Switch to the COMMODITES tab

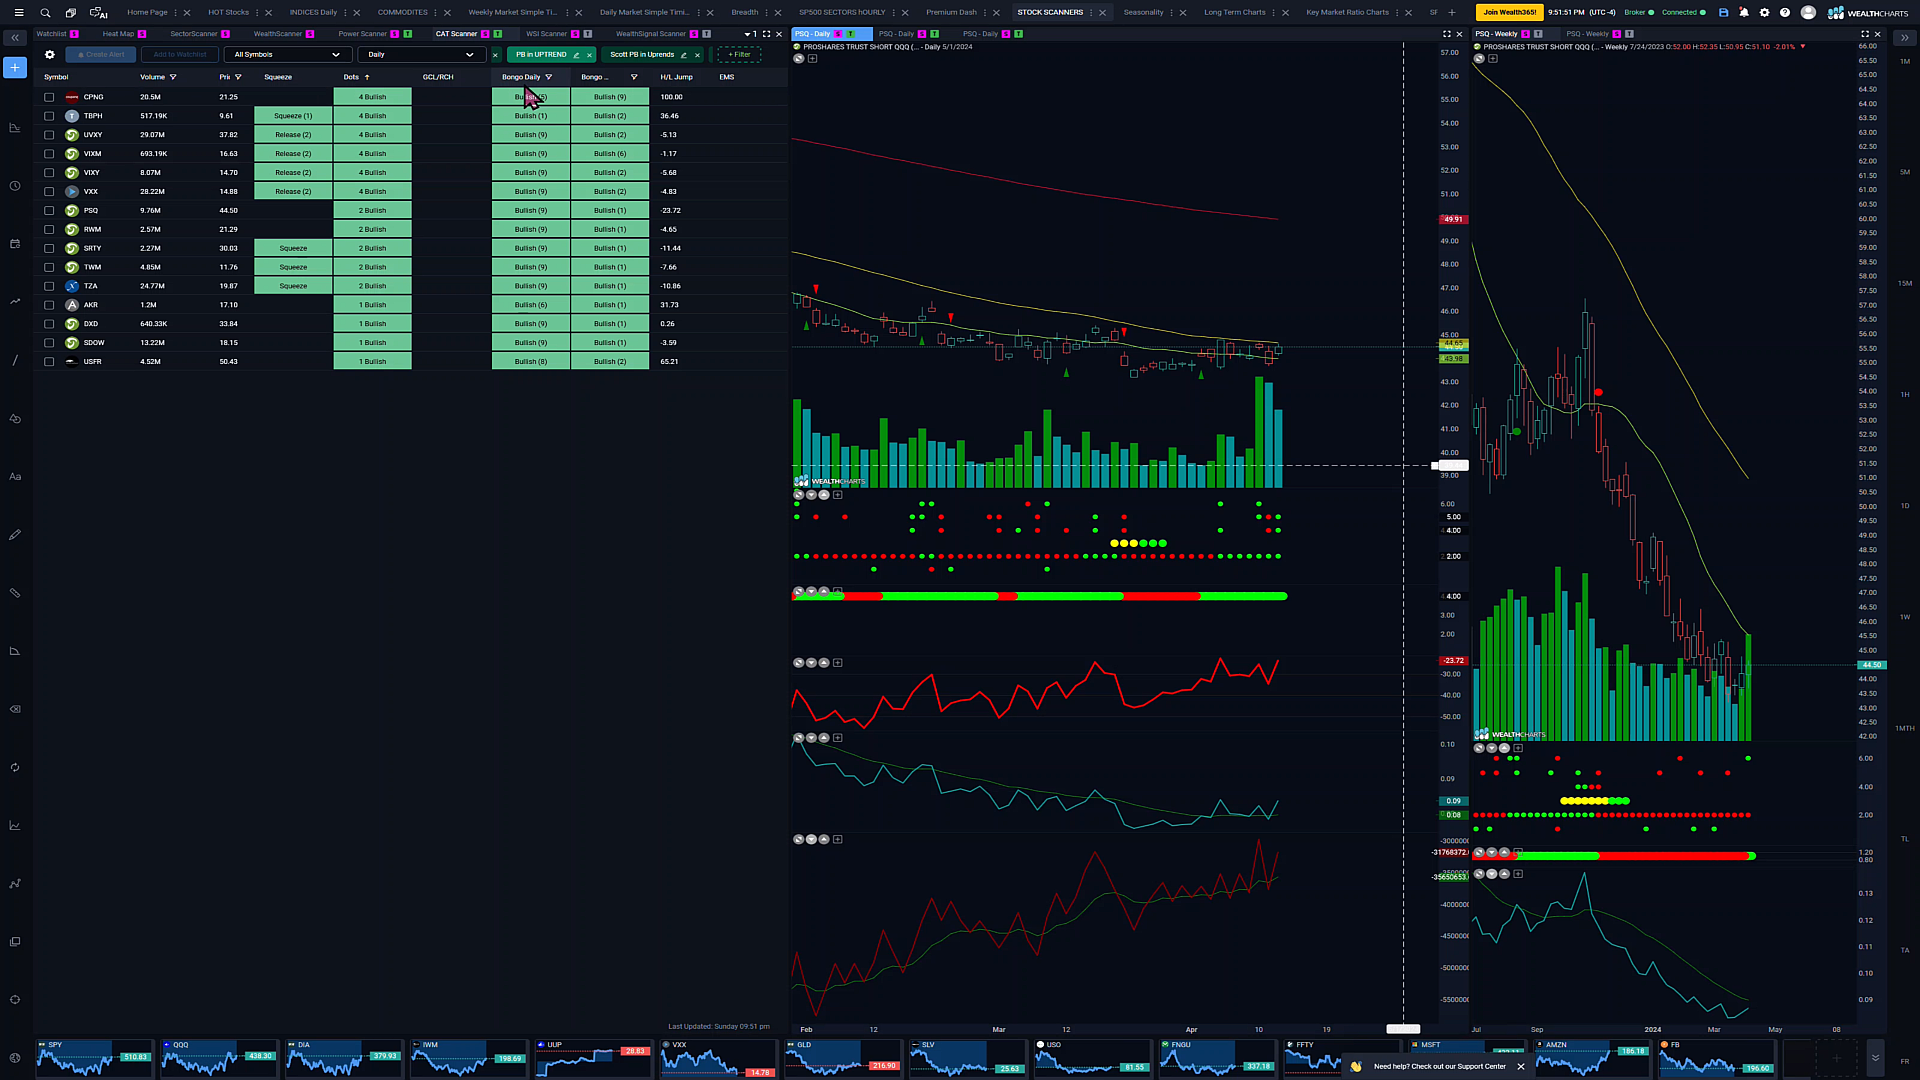(x=402, y=13)
